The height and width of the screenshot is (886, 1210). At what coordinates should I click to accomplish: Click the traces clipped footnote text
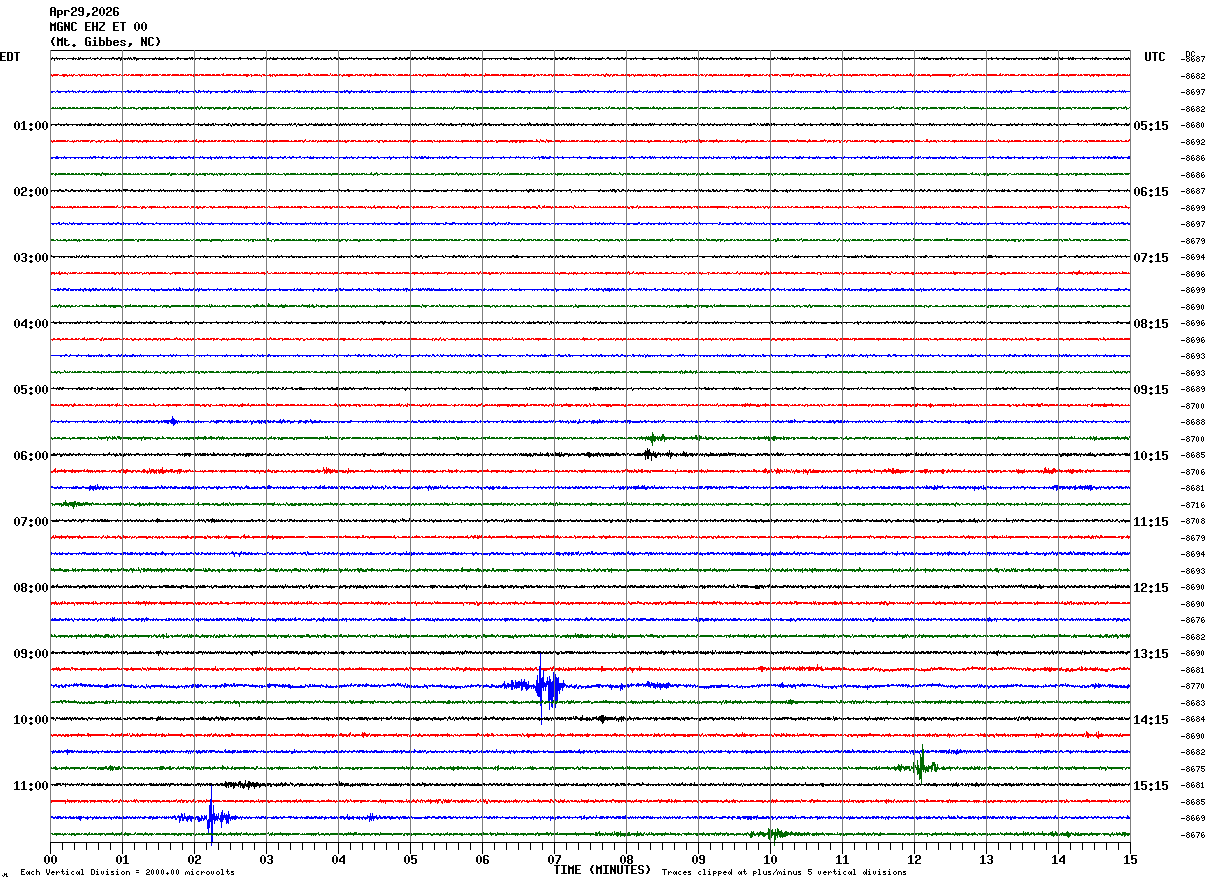(x=784, y=873)
